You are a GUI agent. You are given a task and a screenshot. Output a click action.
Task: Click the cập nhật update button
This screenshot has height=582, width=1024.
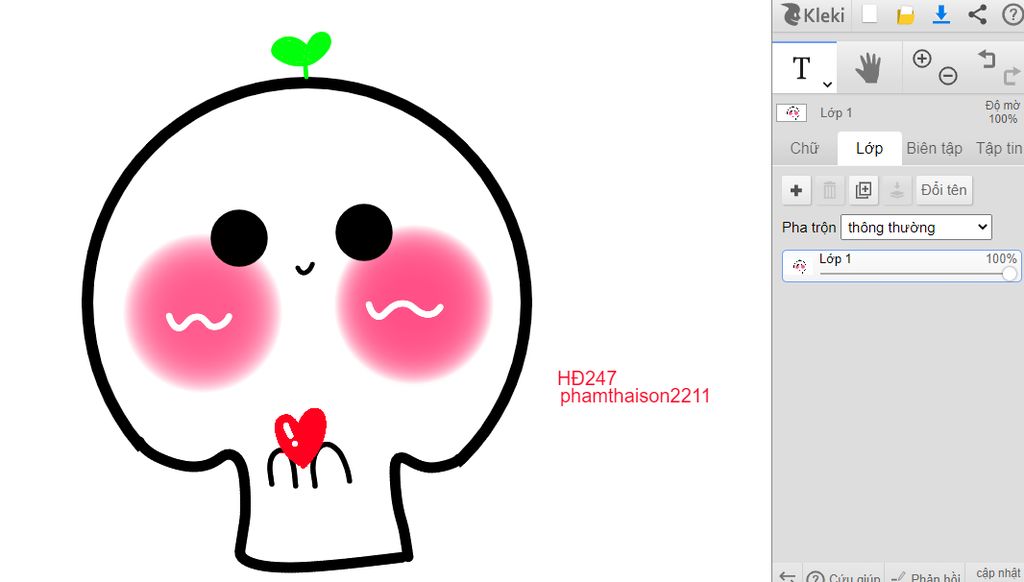click(997, 573)
